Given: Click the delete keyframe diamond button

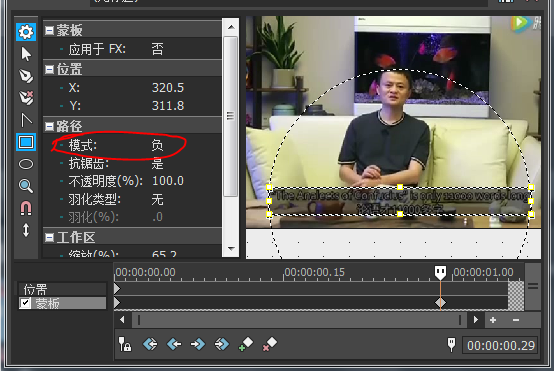Looking at the screenshot, I should [x=270, y=343].
